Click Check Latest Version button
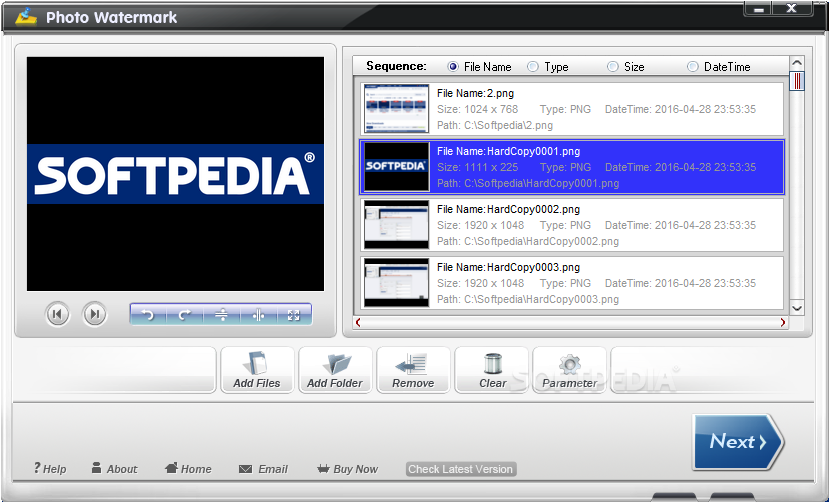The width and height of the screenshot is (829, 502). (460, 469)
